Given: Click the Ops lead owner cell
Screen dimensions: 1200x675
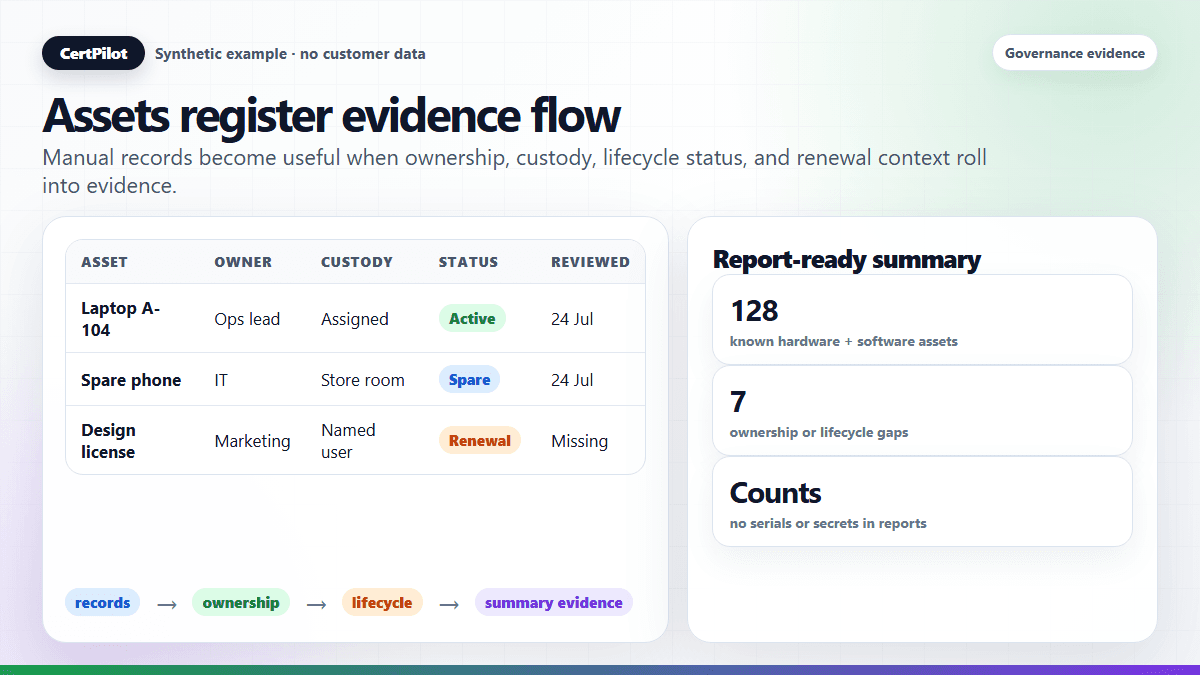Looking at the screenshot, I should 247,319.
